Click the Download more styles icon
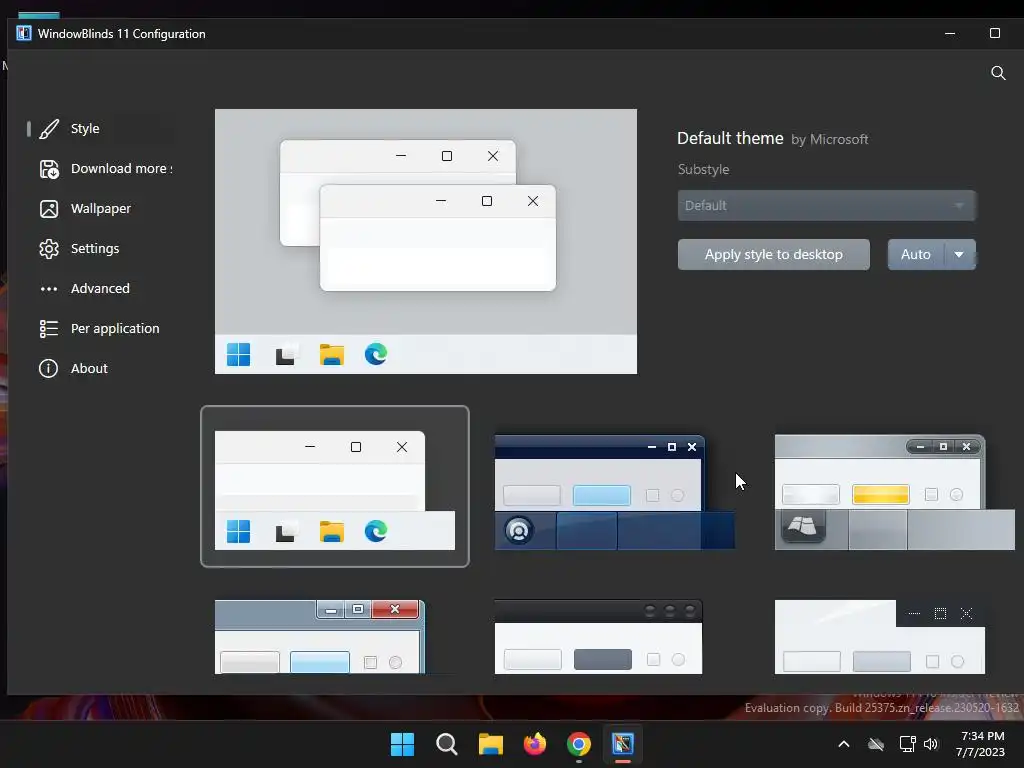This screenshot has height=768, width=1024. [x=49, y=169]
